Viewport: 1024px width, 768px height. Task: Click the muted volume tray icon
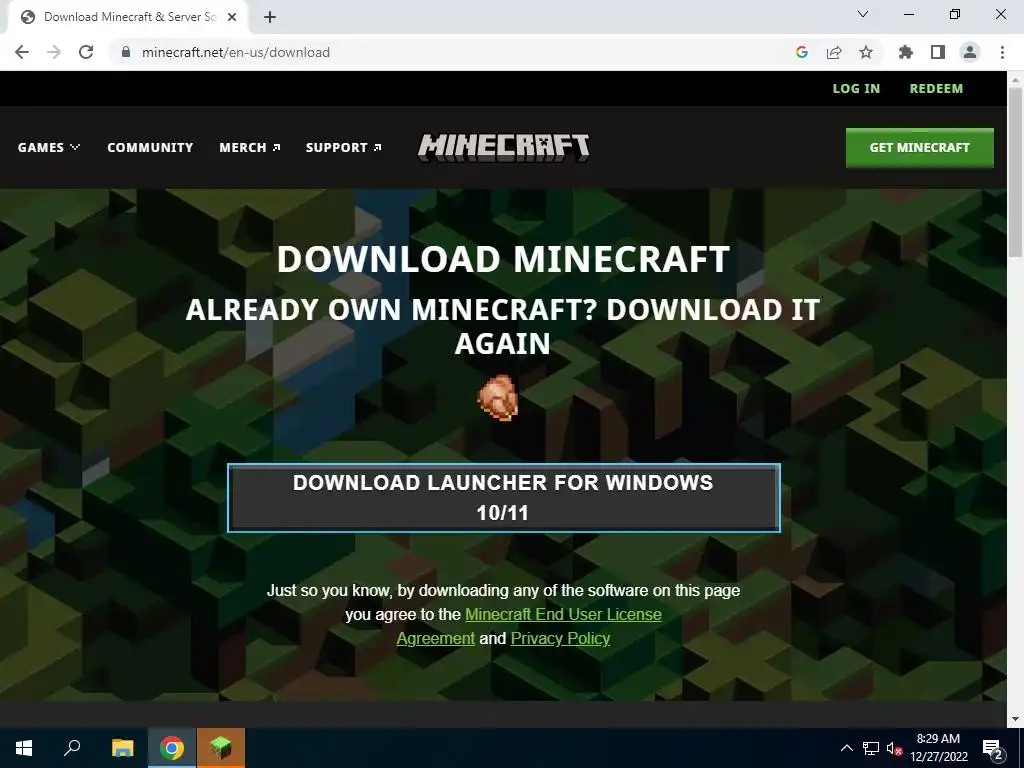[894, 748]
